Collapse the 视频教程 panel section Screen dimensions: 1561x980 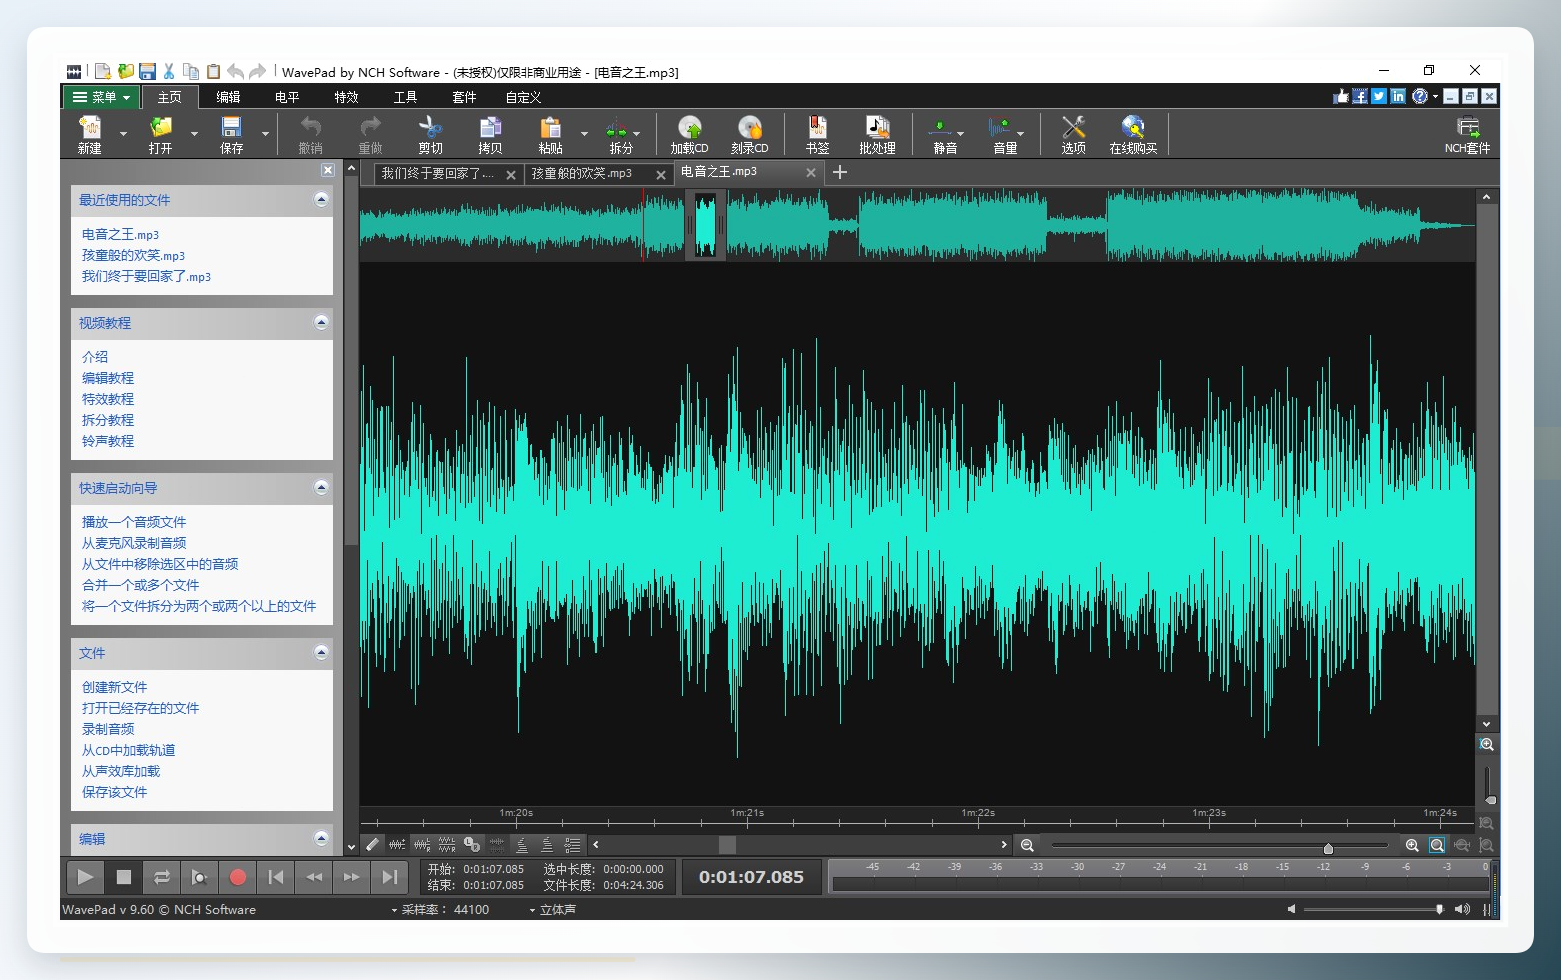point(321,323)
